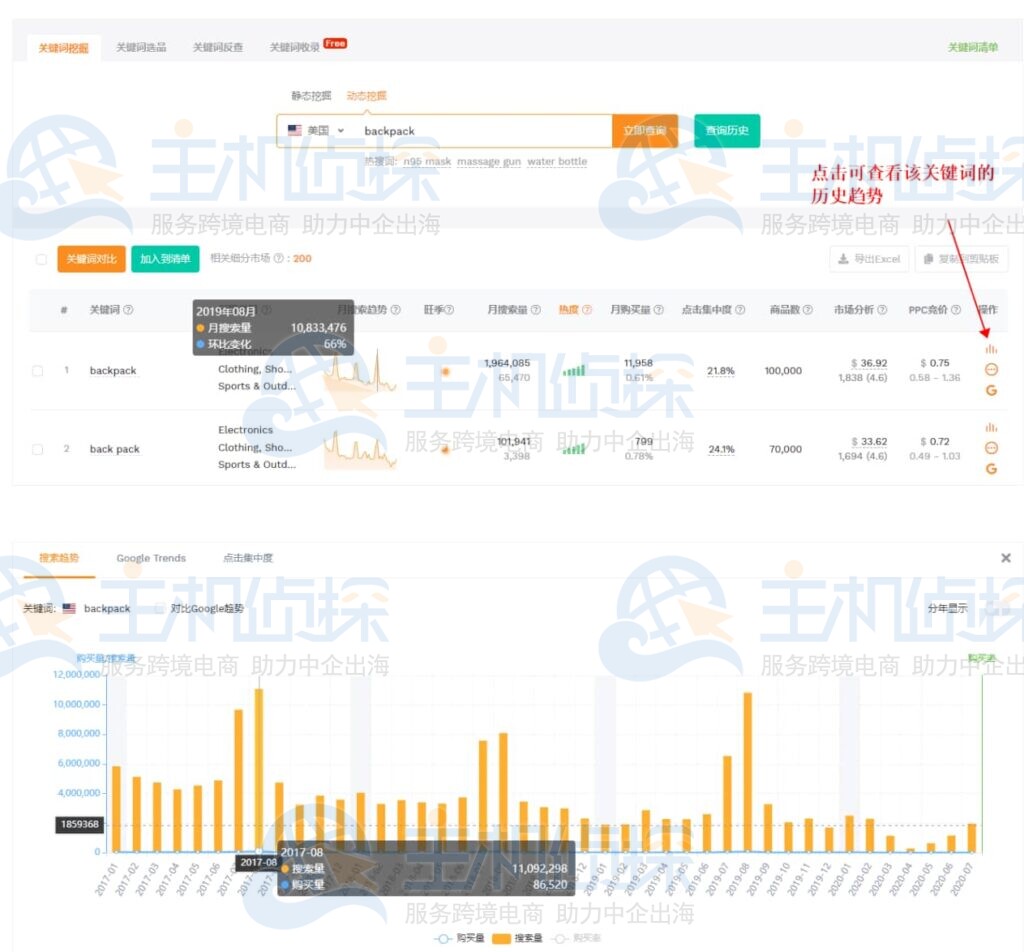Open trend chart icon for back pack row
Image resolution: width=1024 pixels, height=952 pixels.
[991, 428]
